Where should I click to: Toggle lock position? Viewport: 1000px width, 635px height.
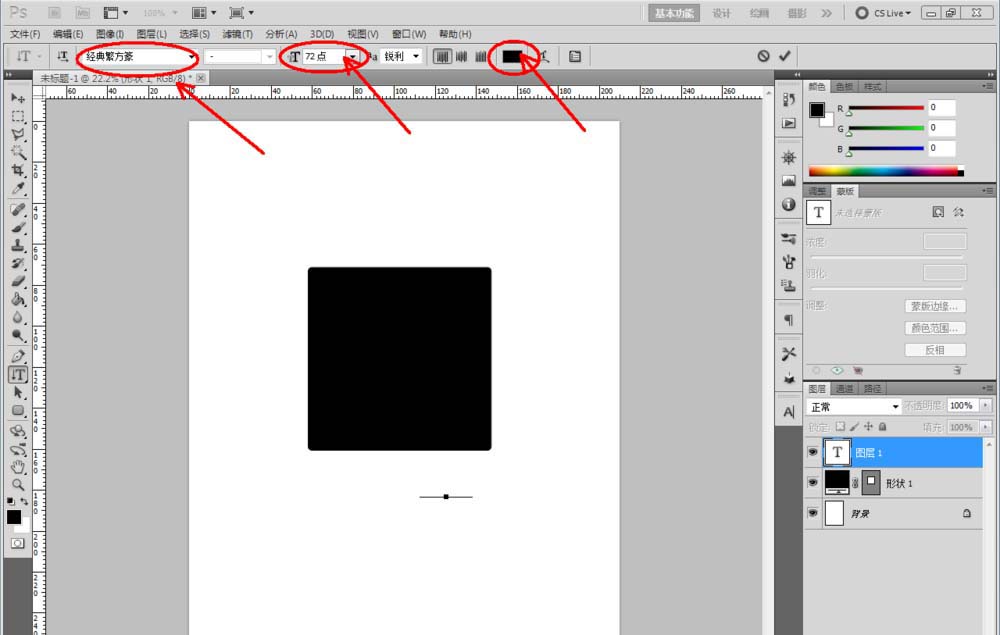[x=869, y=427]
